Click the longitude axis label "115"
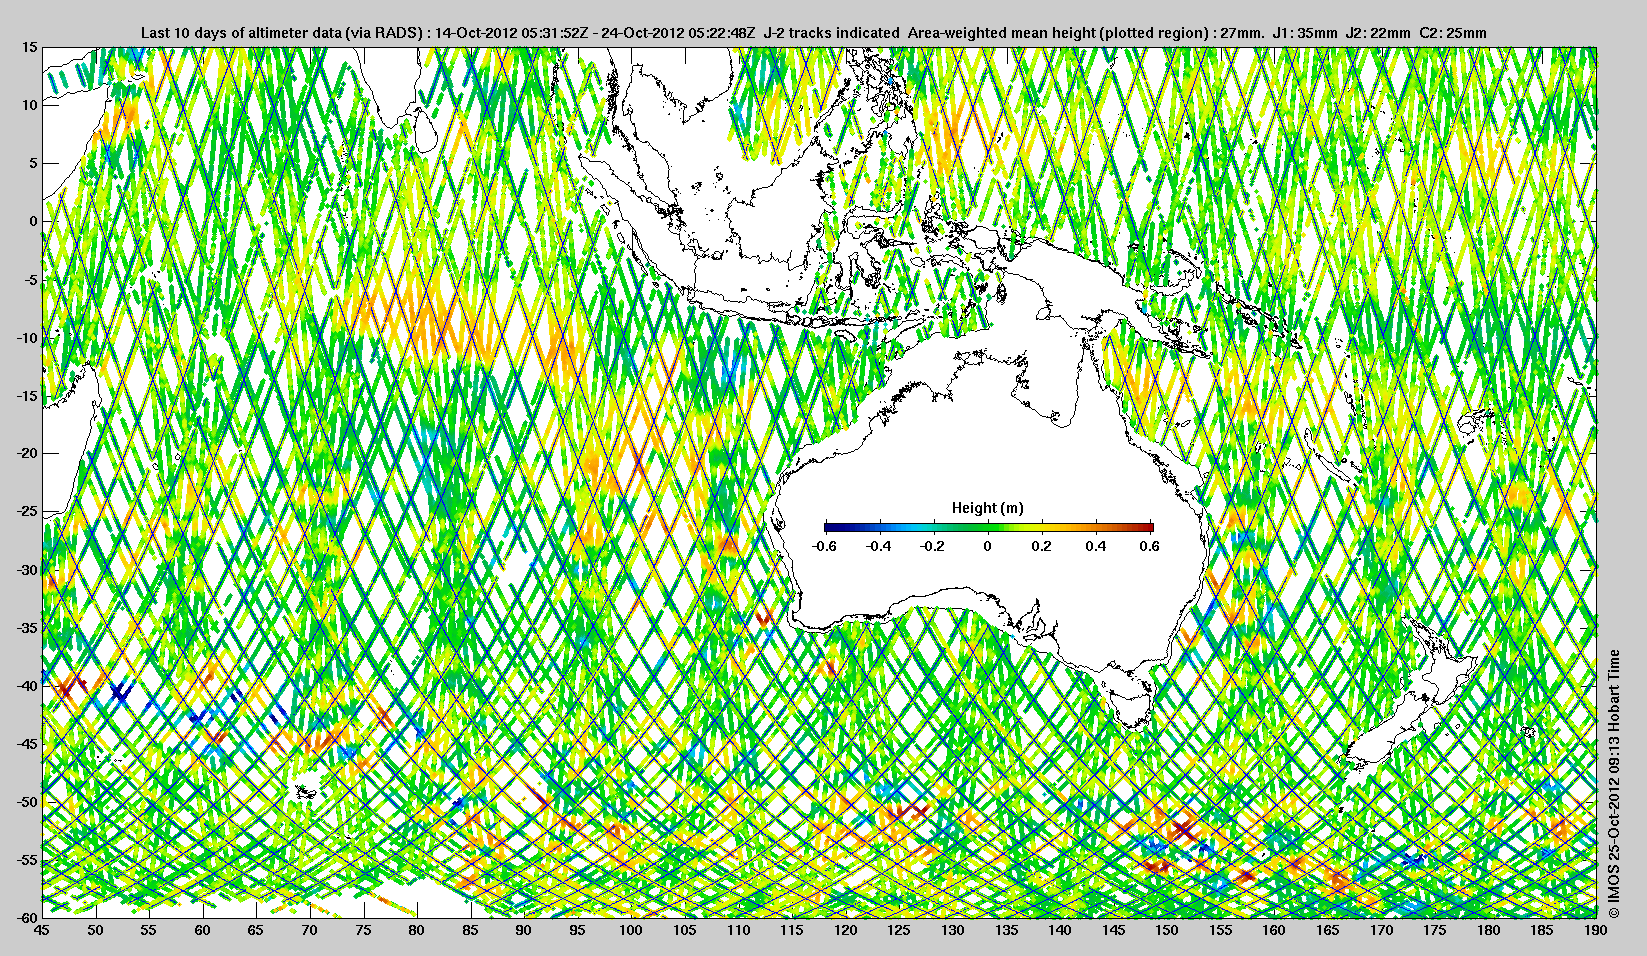 point(792,930)
